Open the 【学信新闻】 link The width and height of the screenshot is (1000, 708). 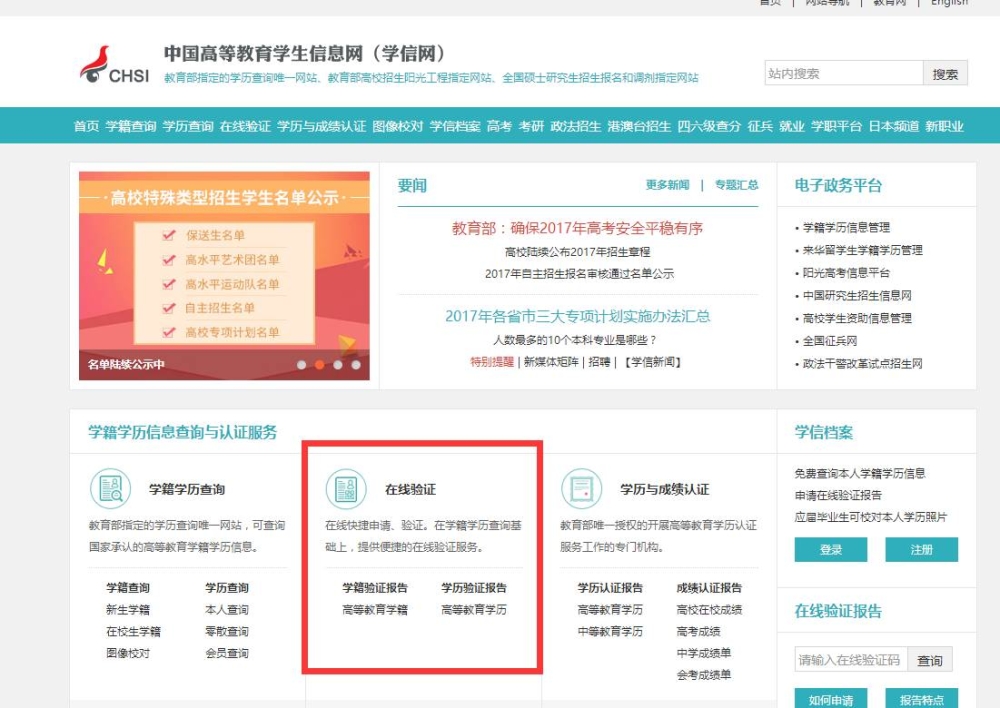[x=652, y=362]
